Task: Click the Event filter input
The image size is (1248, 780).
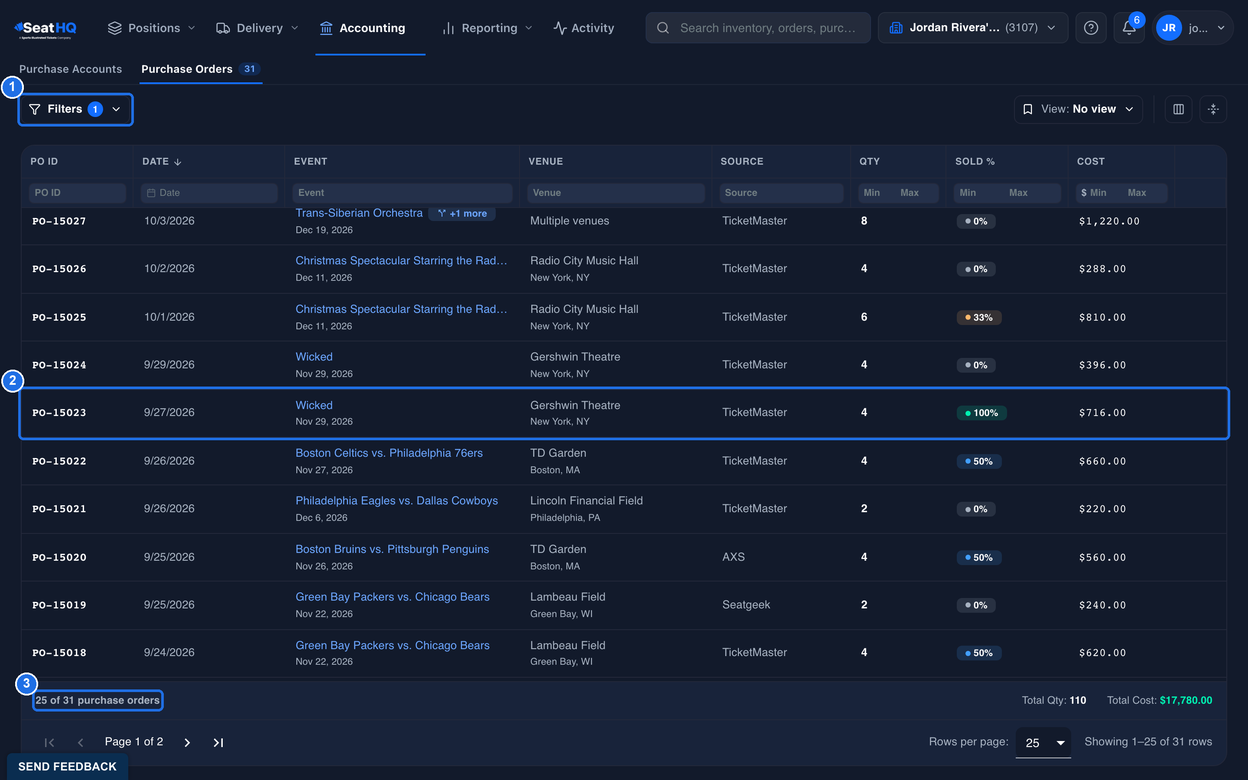Action: (x=402, y=193)
